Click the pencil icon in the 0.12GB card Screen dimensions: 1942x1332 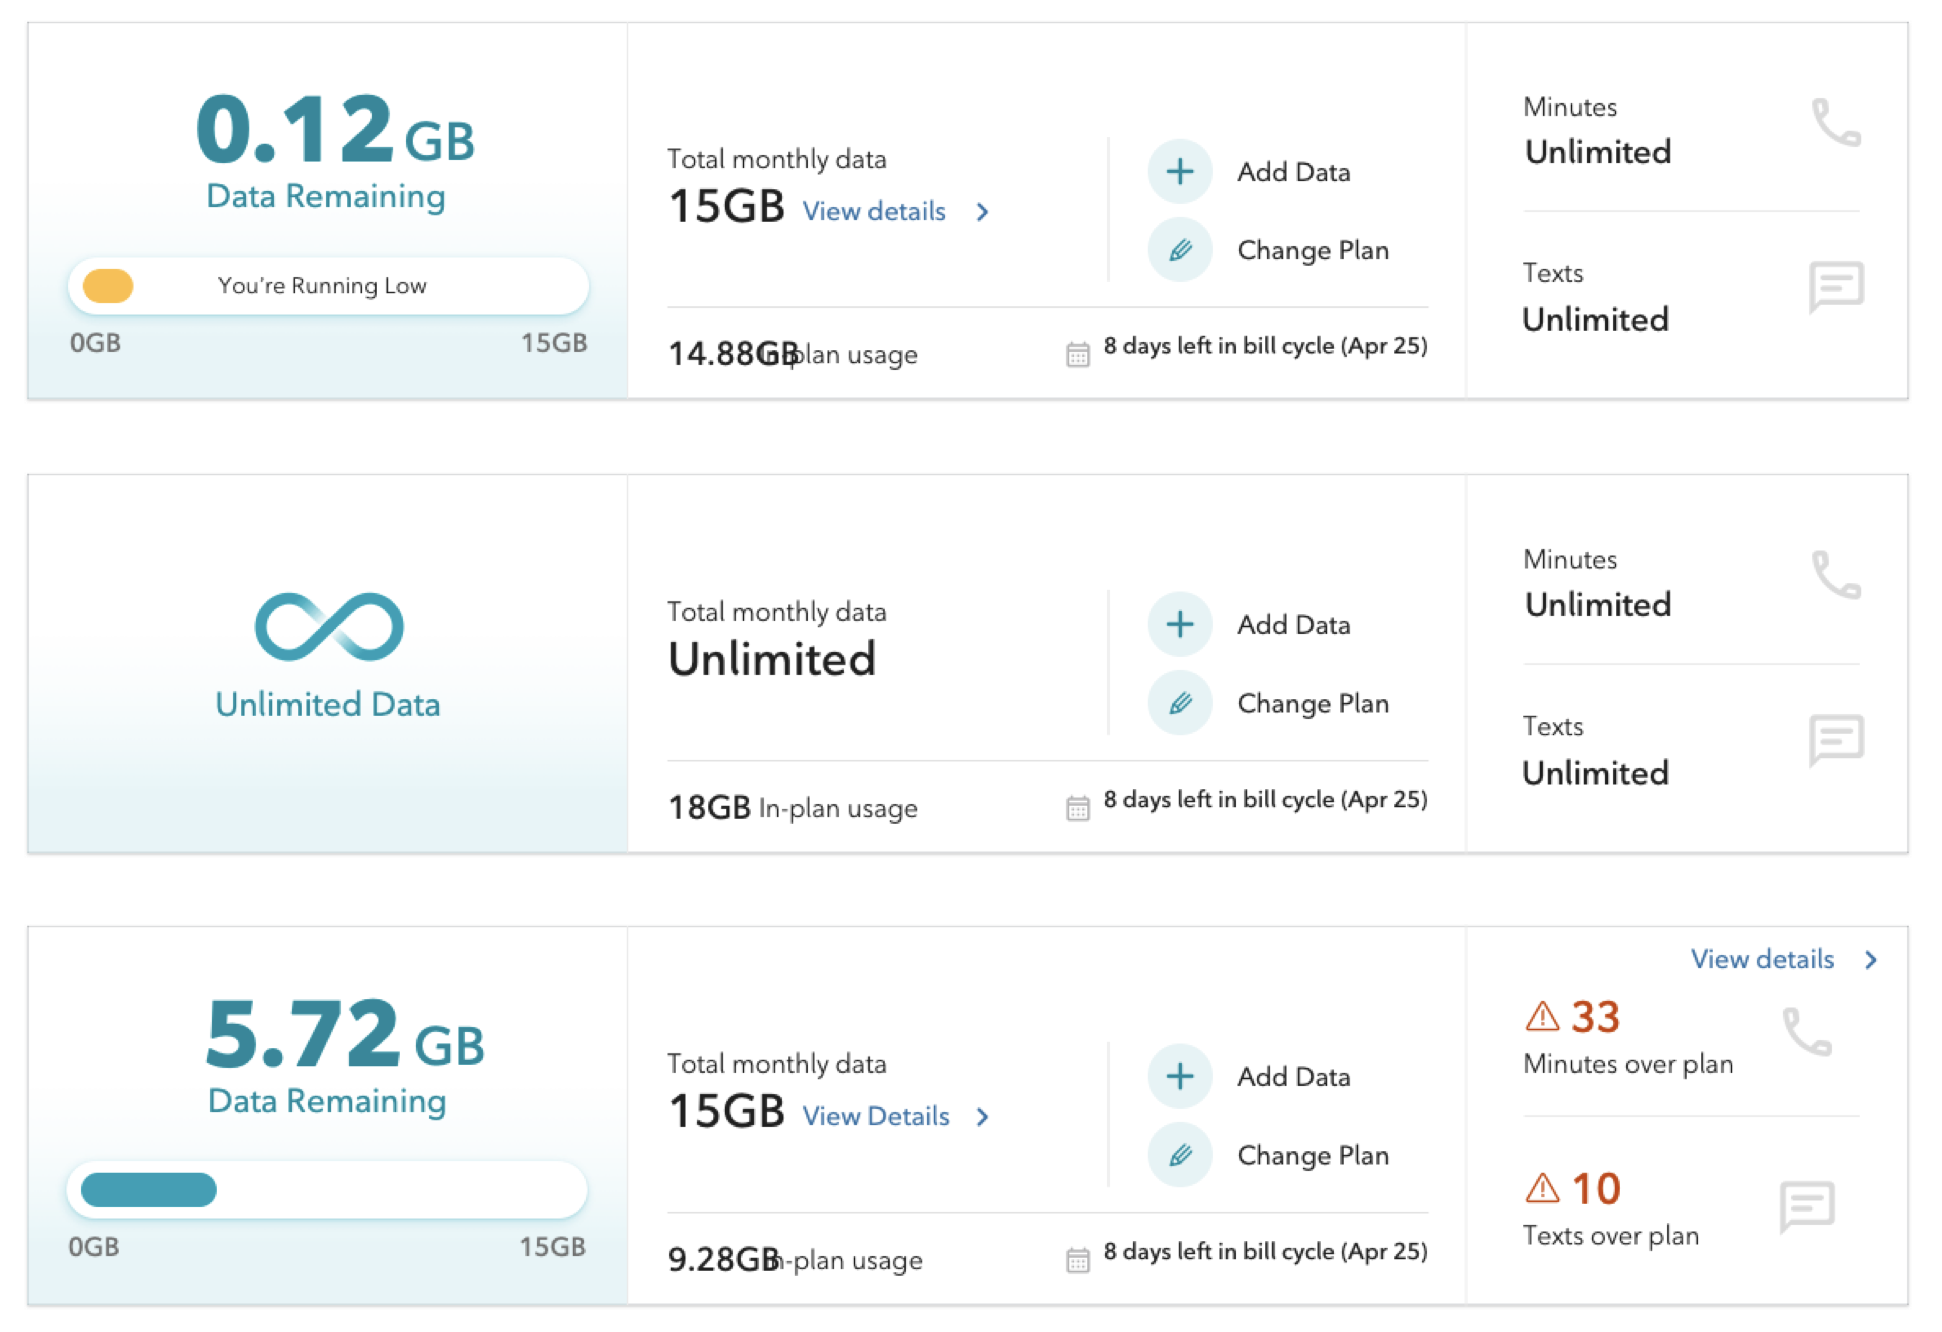coord(1180,250)
